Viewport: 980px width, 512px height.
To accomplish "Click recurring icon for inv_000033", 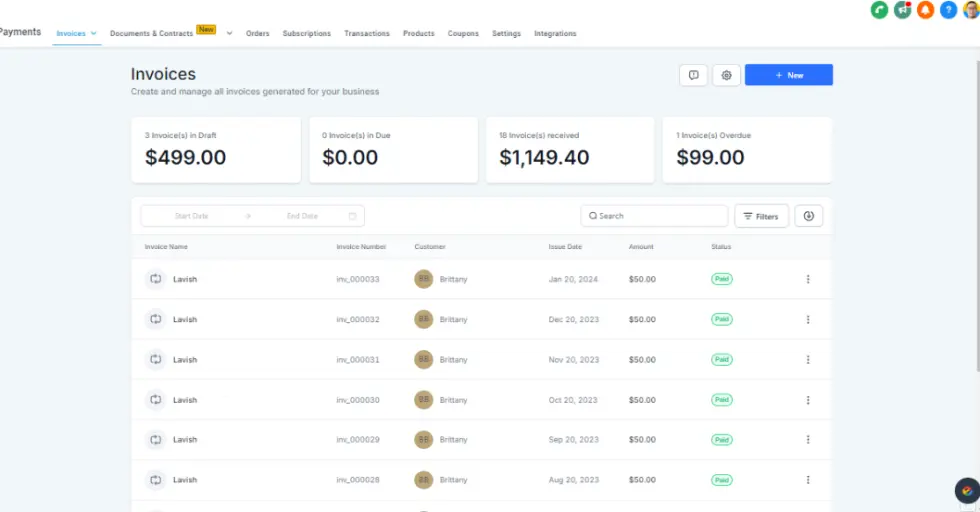I will pyautogui.click(x=156, y=279).
